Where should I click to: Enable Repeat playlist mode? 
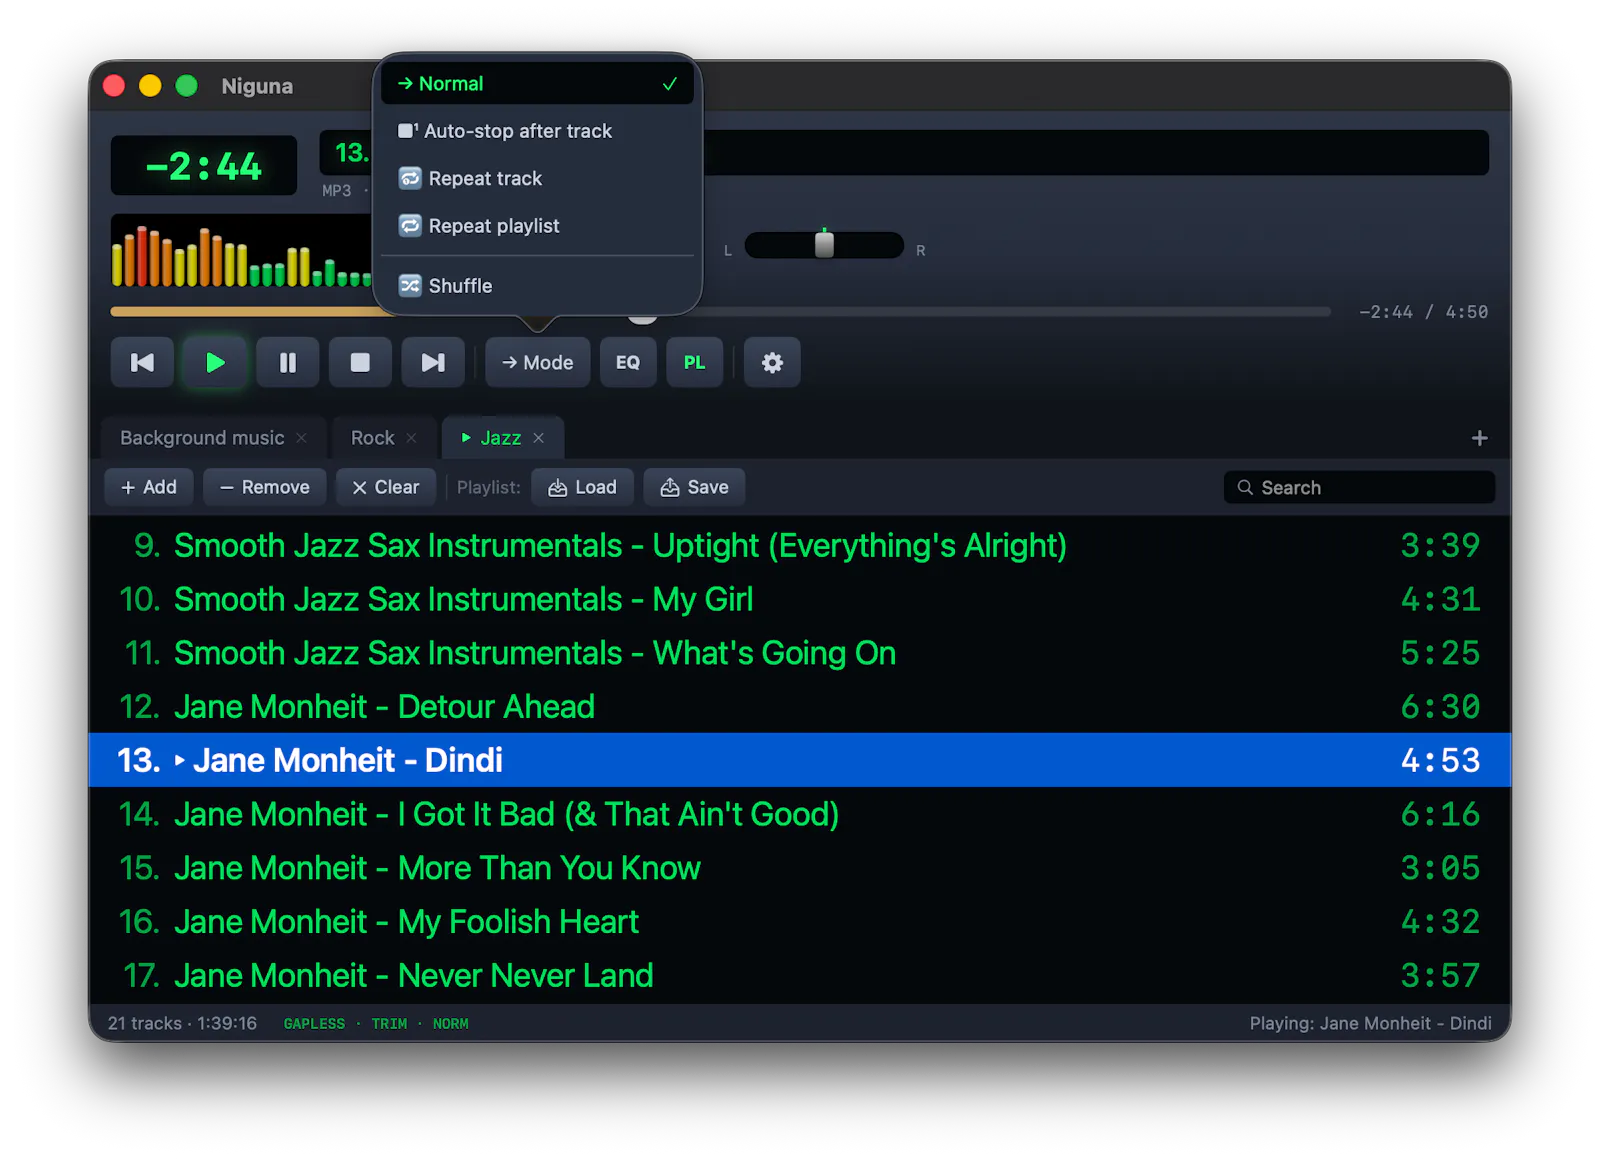538,226
